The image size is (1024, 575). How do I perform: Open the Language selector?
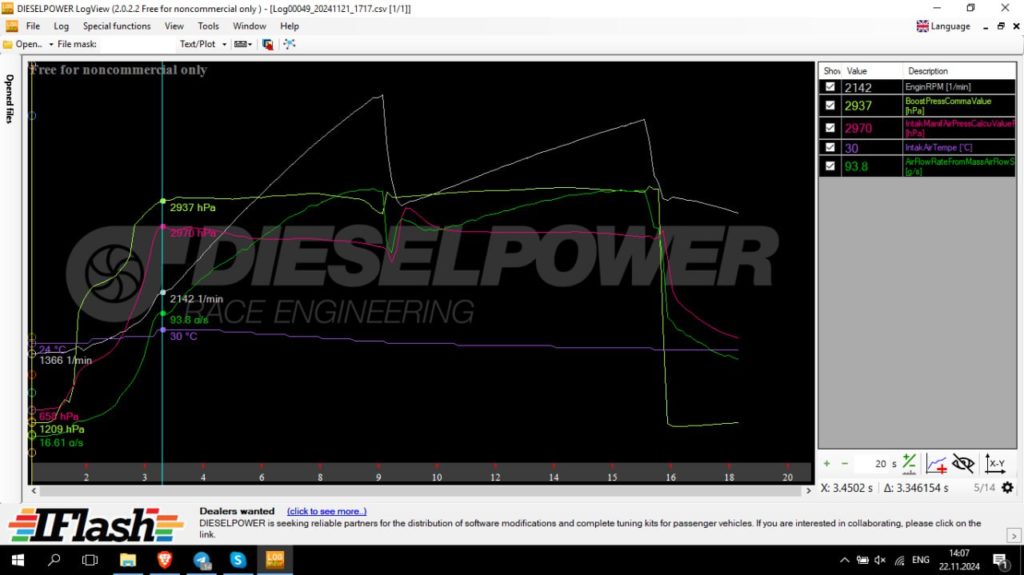click(944, 26)
